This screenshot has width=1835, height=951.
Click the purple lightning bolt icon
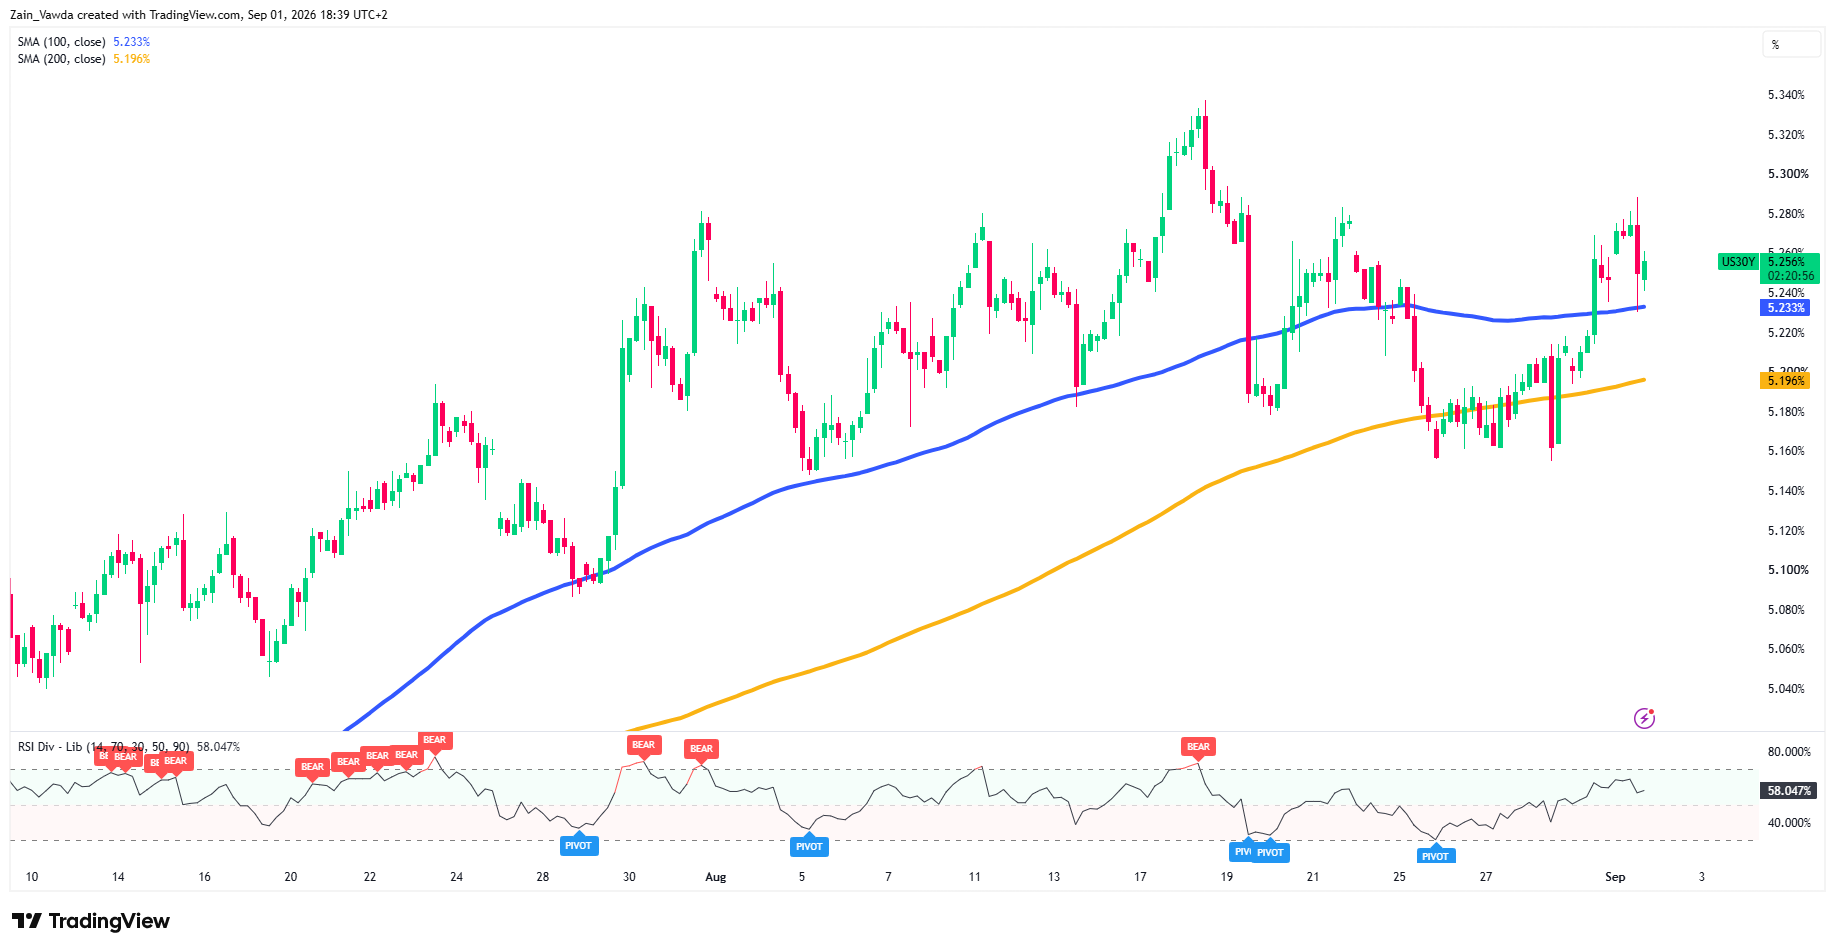coord(1644,718)
